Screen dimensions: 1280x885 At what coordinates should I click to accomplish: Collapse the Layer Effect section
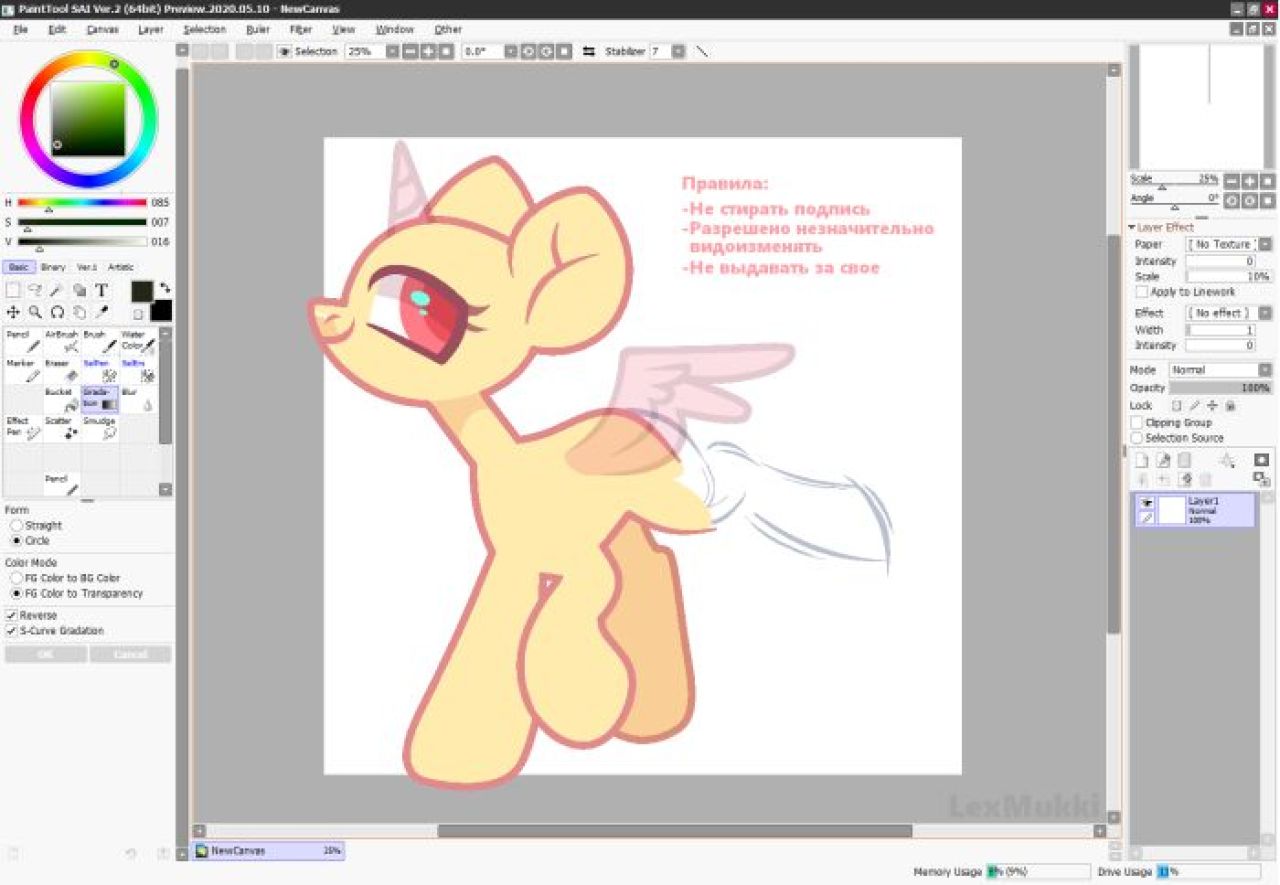(x=1132, y=228)
